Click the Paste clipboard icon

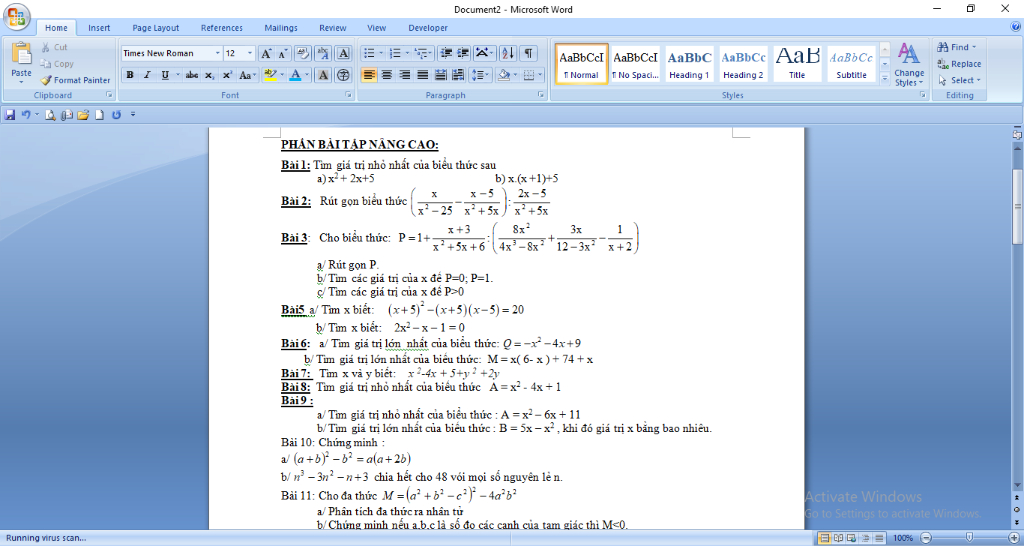[22, 53]
